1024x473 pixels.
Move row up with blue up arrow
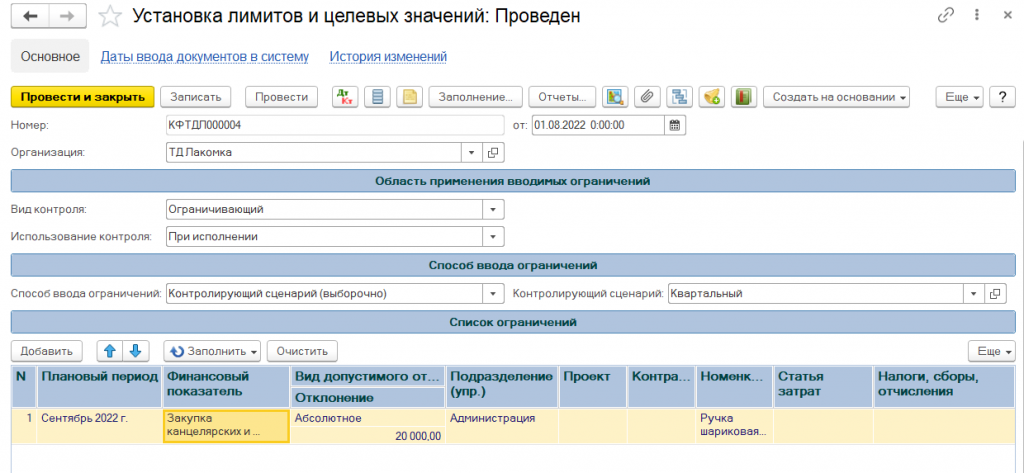coord(110,351)
